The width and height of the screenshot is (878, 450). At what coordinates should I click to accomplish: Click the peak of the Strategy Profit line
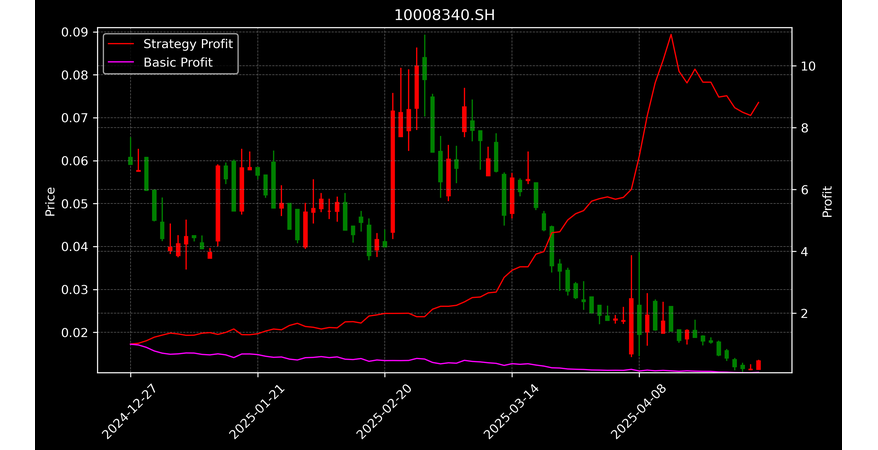pos(670,35)
